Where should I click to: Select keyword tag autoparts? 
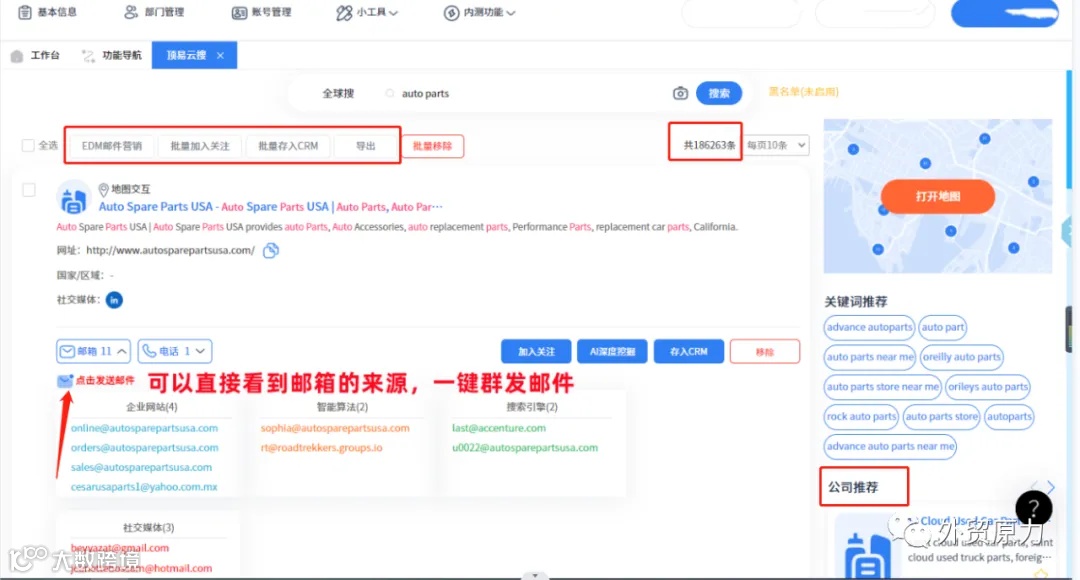point(1009,416)
